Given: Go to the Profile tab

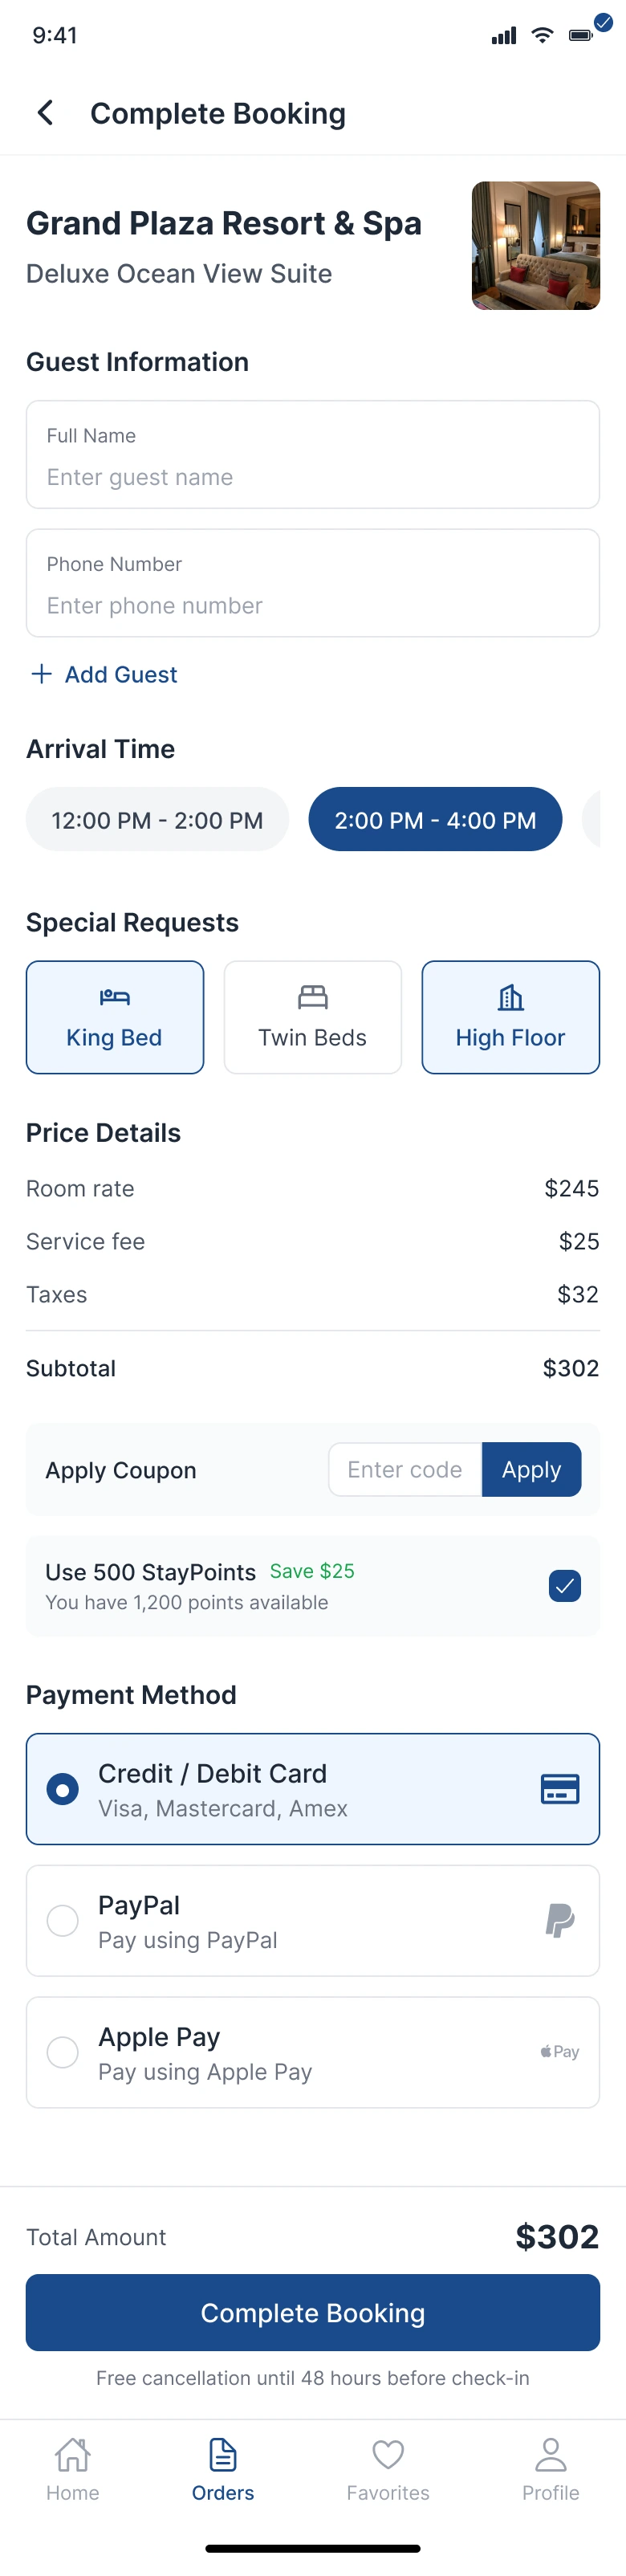Looking at the screenshot, I should [550, 2468].
